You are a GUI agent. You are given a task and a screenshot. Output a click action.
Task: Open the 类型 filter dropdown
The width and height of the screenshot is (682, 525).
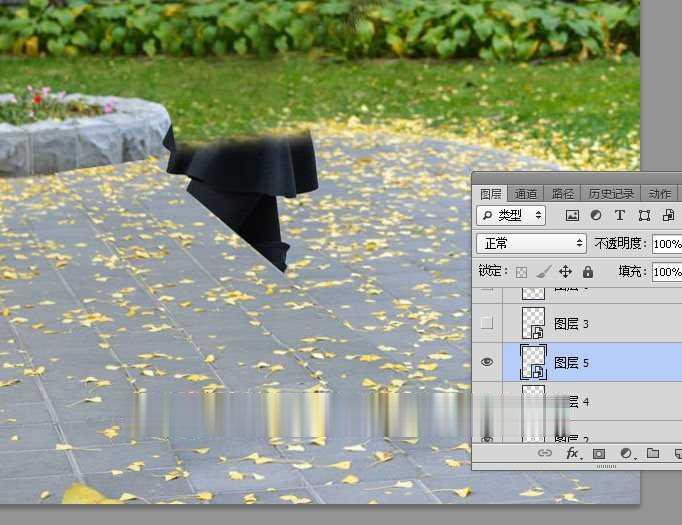(x=511, y=215)
